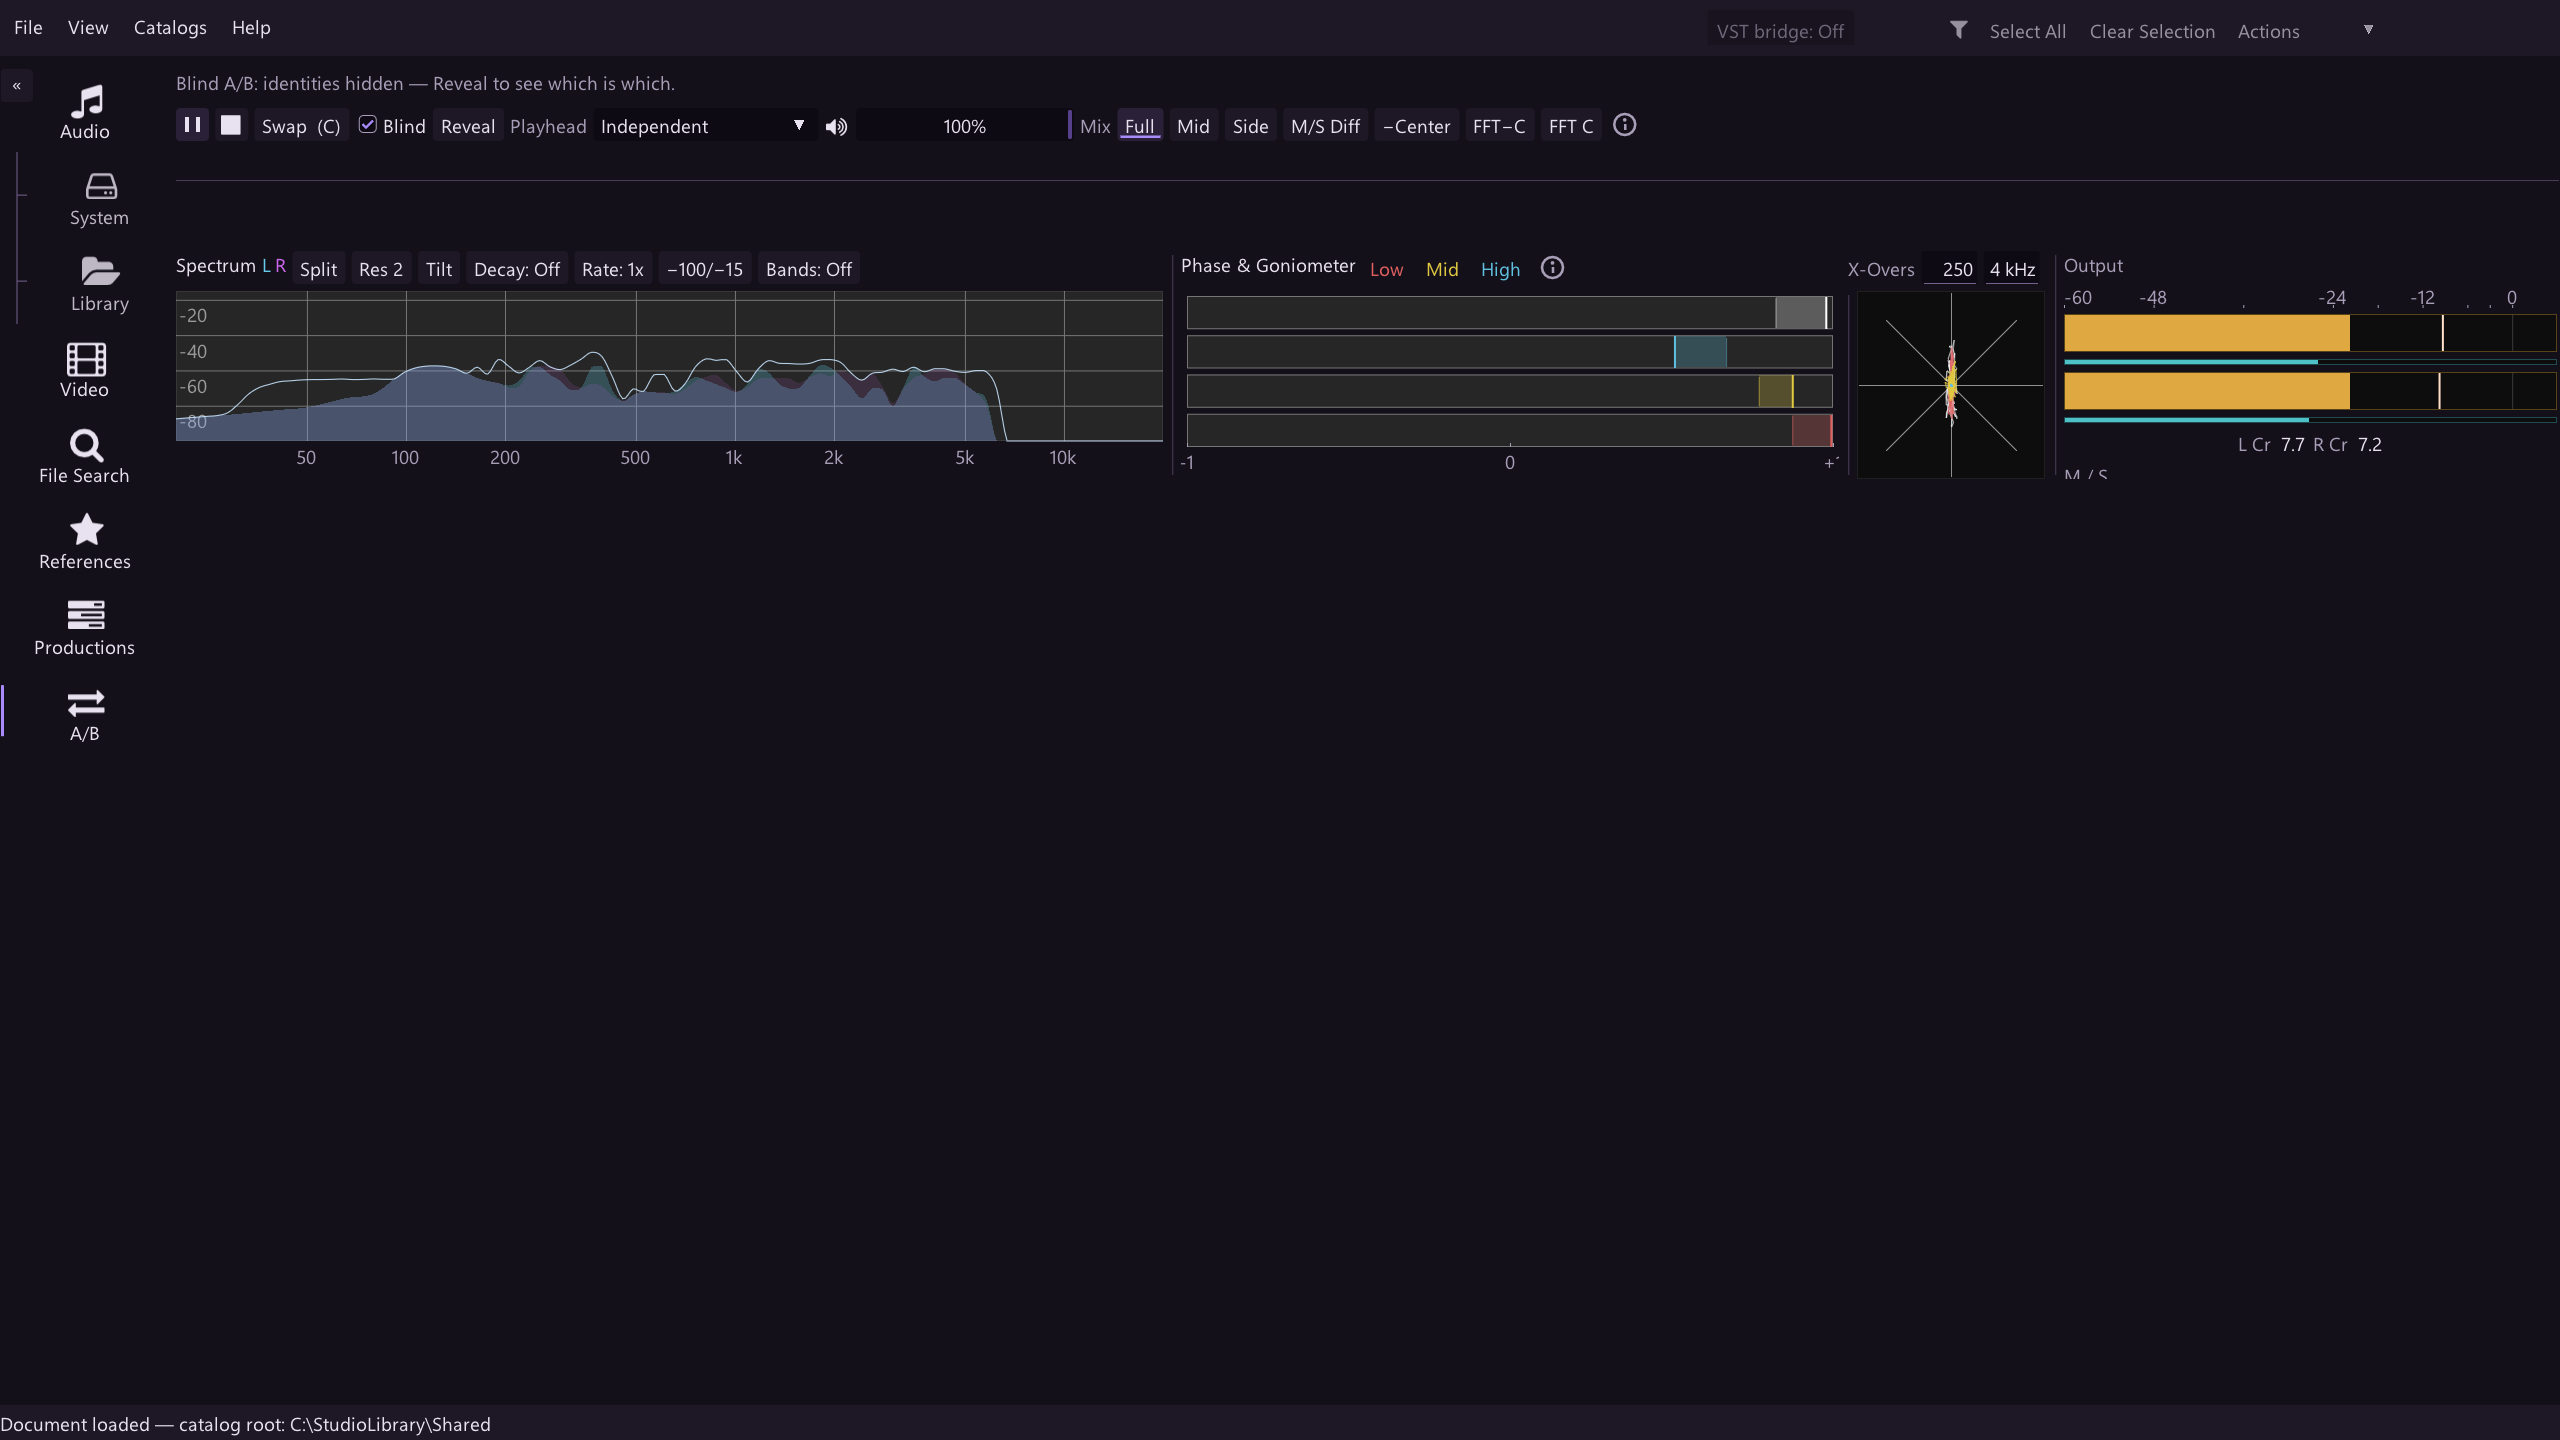Viewport: 2560px width, 1440px height.
Task: Select the M/S Diff mix mode
Action: (x=1325, y=126)
